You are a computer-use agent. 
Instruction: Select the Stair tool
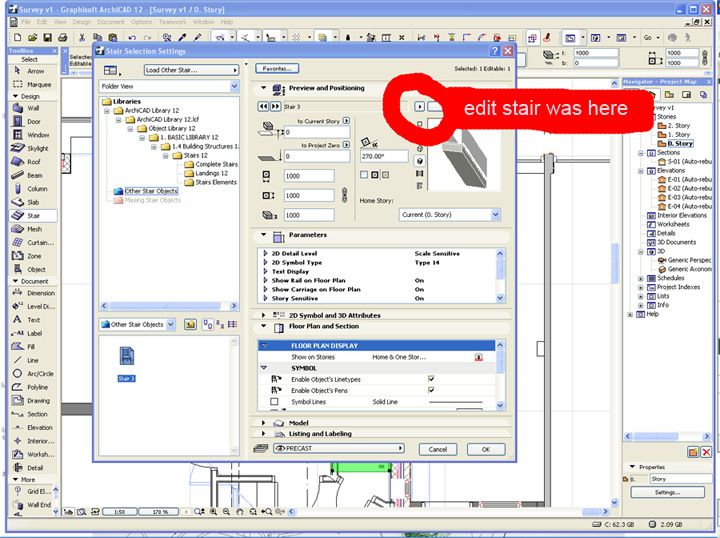[33, 215]
